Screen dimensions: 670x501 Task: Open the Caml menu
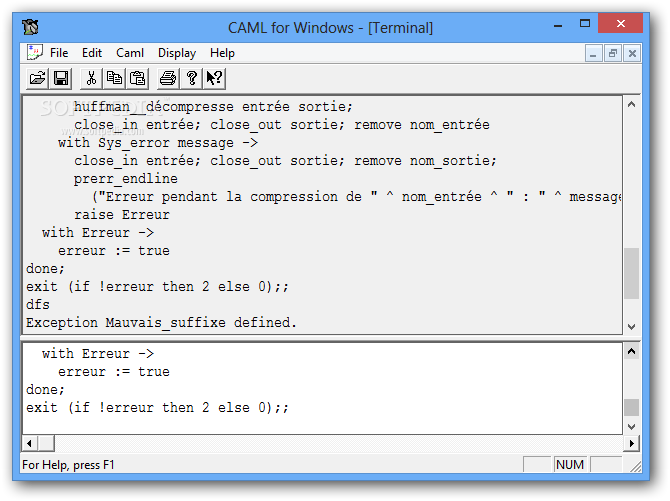click(x=130, y=53)
